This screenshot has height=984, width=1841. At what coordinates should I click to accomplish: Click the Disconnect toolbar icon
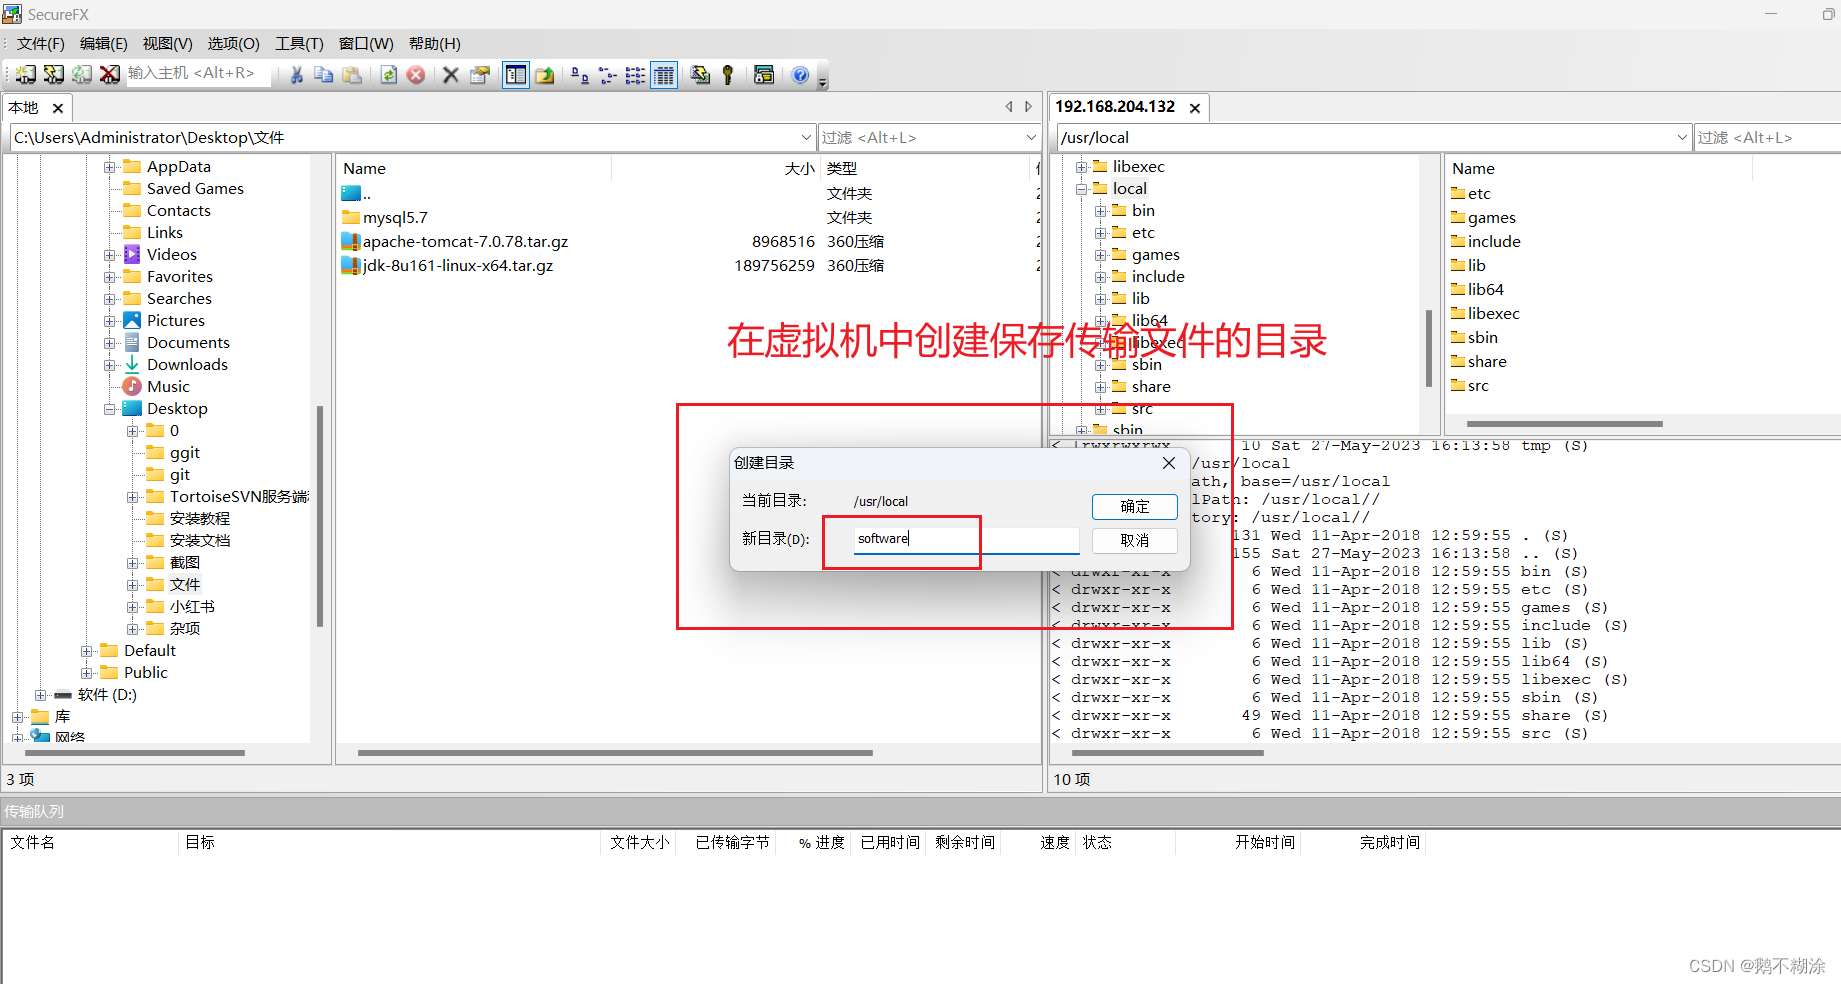tap(110, 75)
